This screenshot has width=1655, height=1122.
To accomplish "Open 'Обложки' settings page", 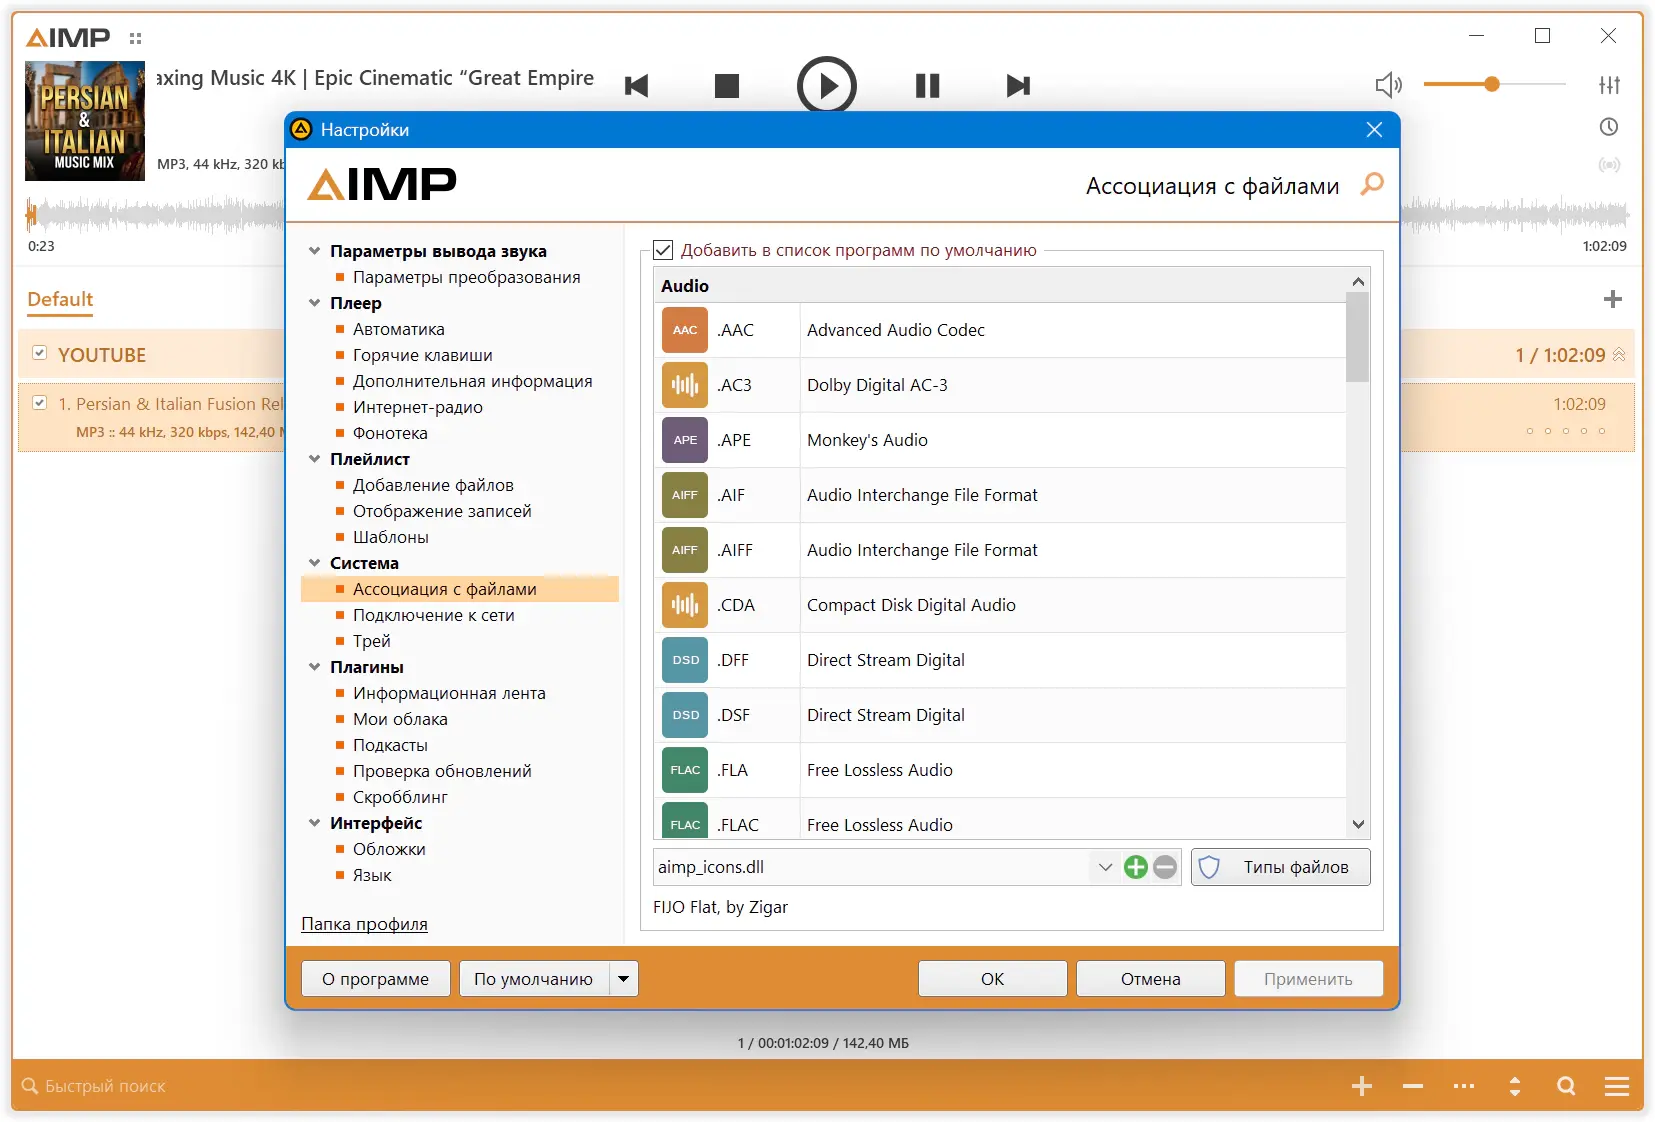I will pos(389,849).
